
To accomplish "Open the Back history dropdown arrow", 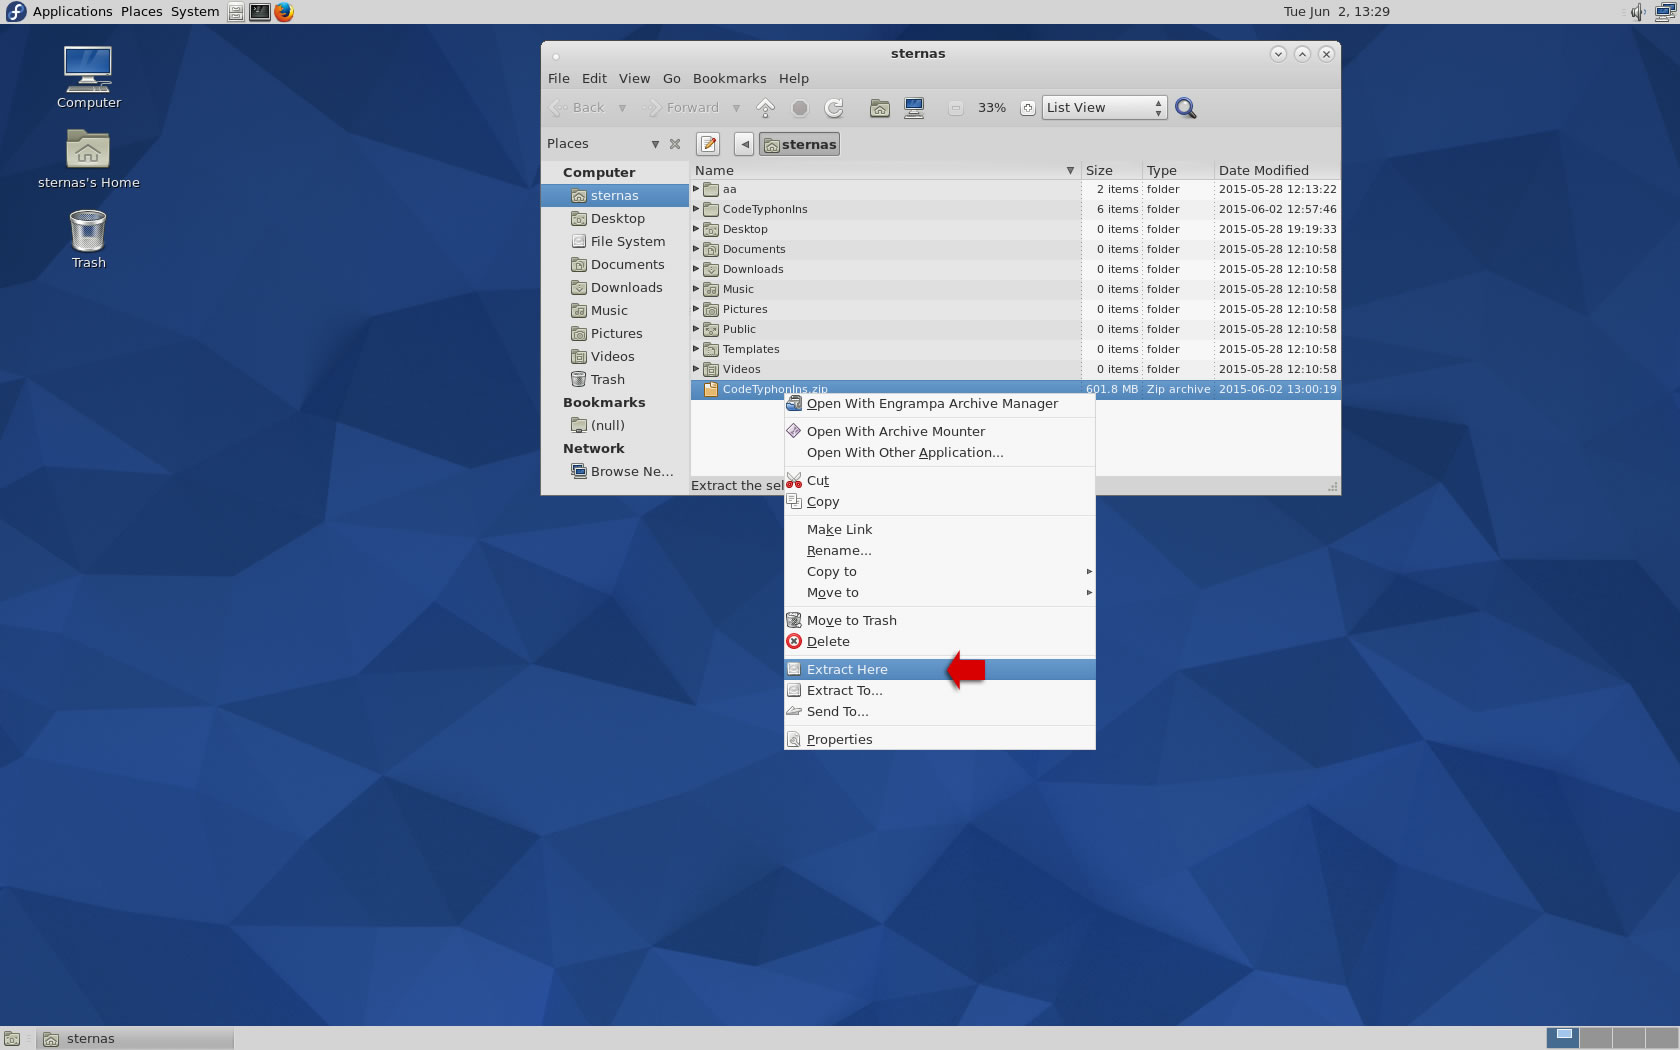I will coord(622,108).
